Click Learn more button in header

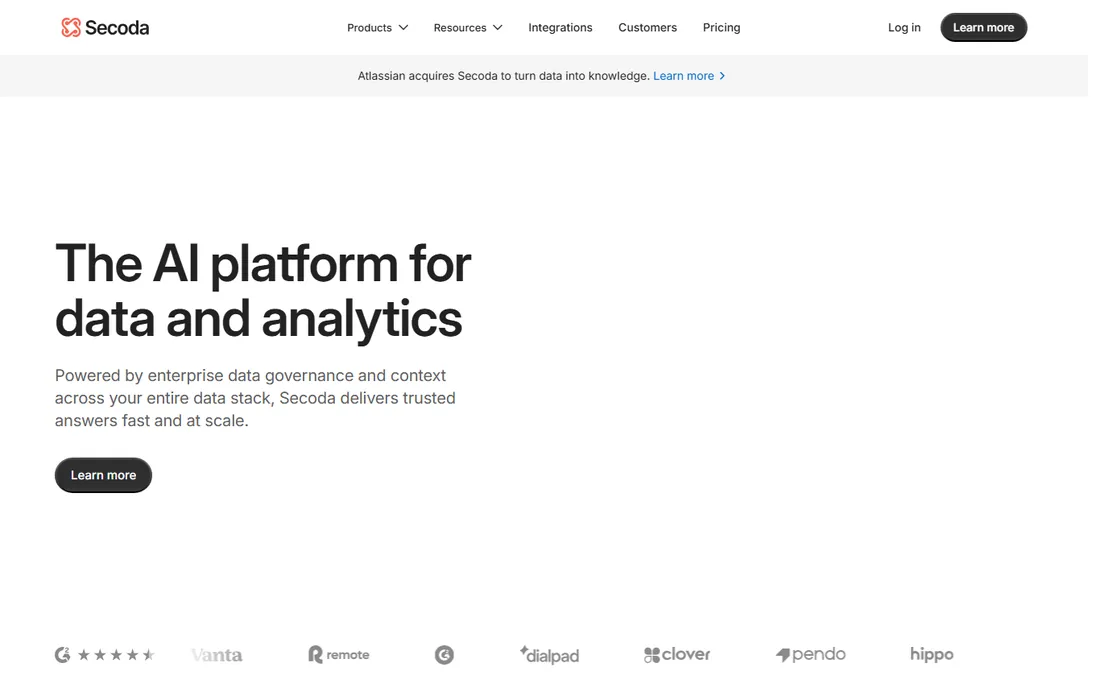tap(983, 27)
